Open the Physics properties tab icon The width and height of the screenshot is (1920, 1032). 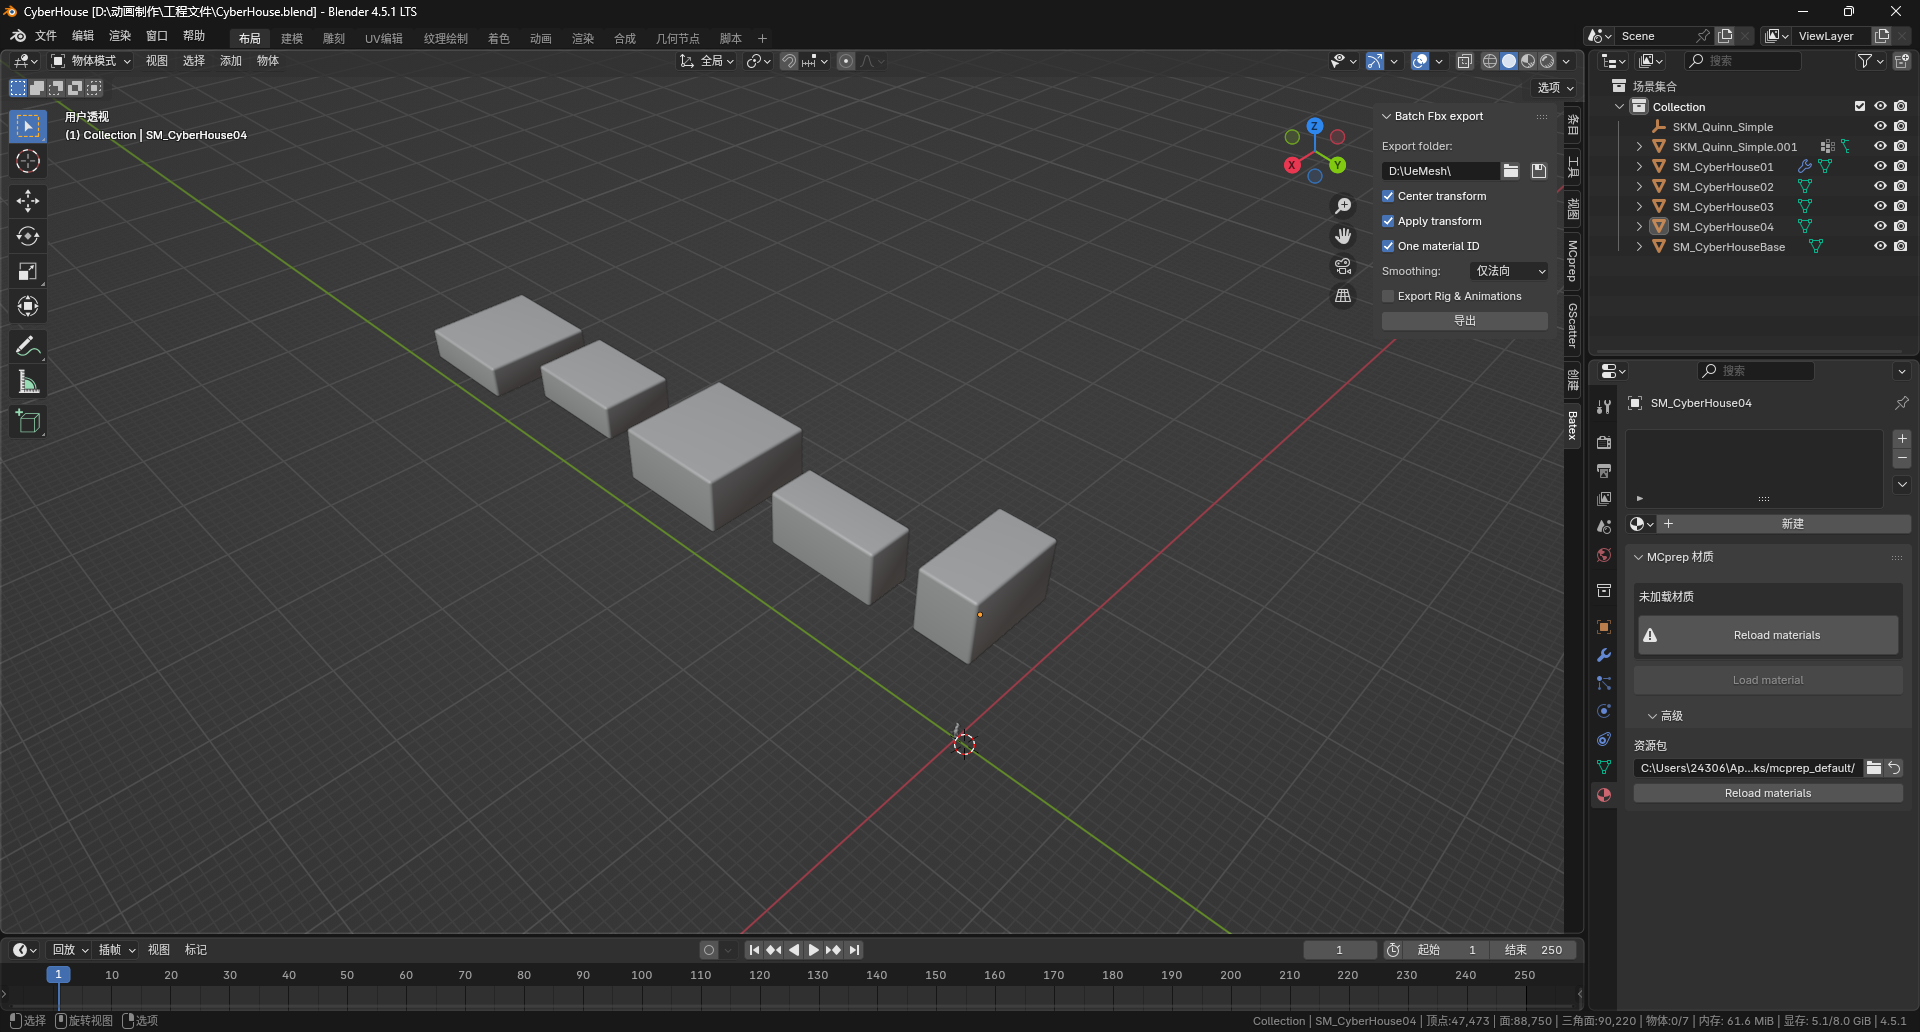1604,711
